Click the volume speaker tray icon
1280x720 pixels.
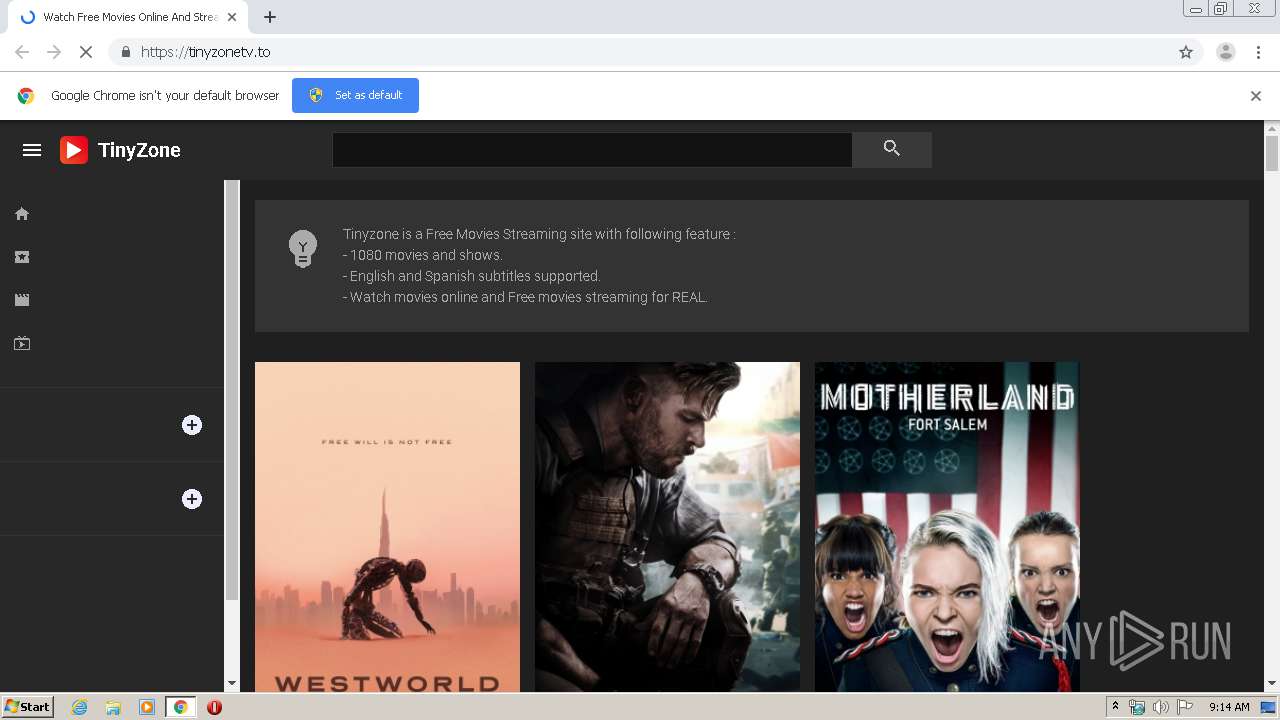[1161, 707]
